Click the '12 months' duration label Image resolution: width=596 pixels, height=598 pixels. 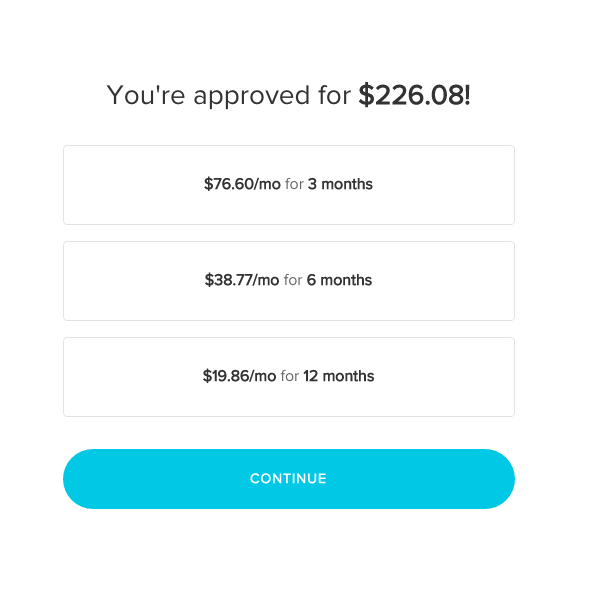pyautogui.click(x=339, y=376)
